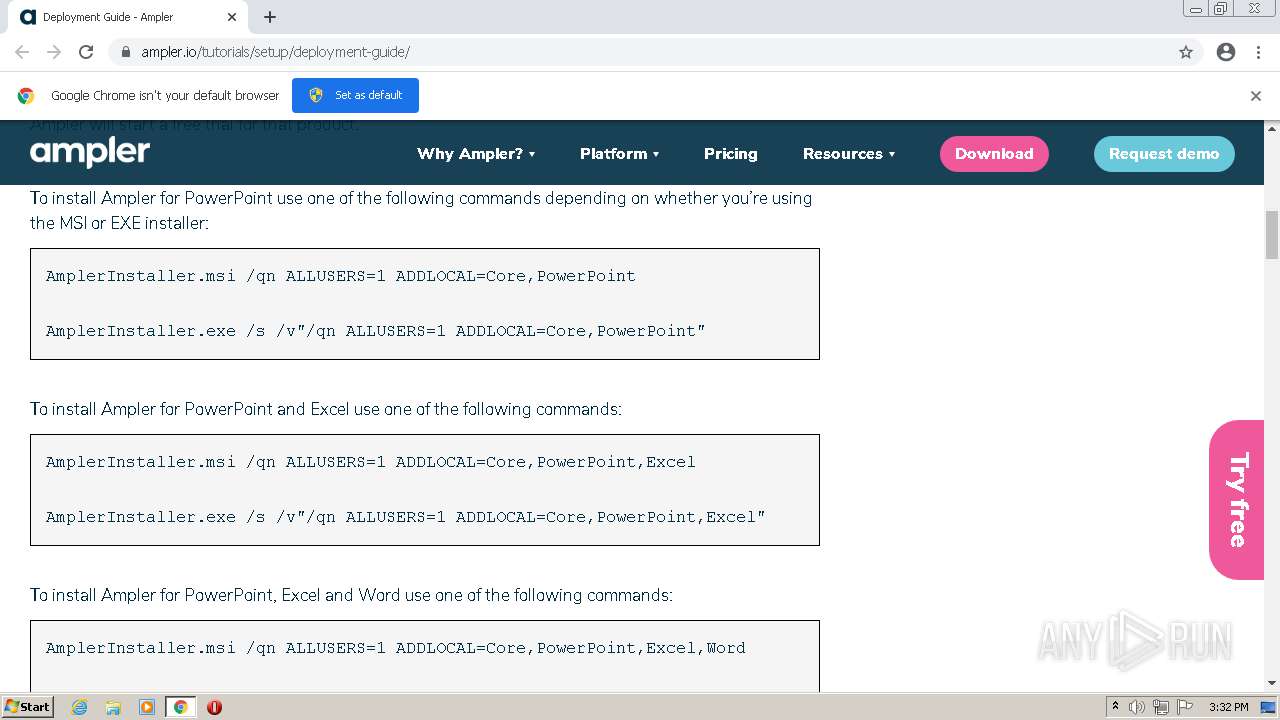
Task: Click the AmplerInstaller.exe Core,PowerPoint" command line
Action: (376, 331)
